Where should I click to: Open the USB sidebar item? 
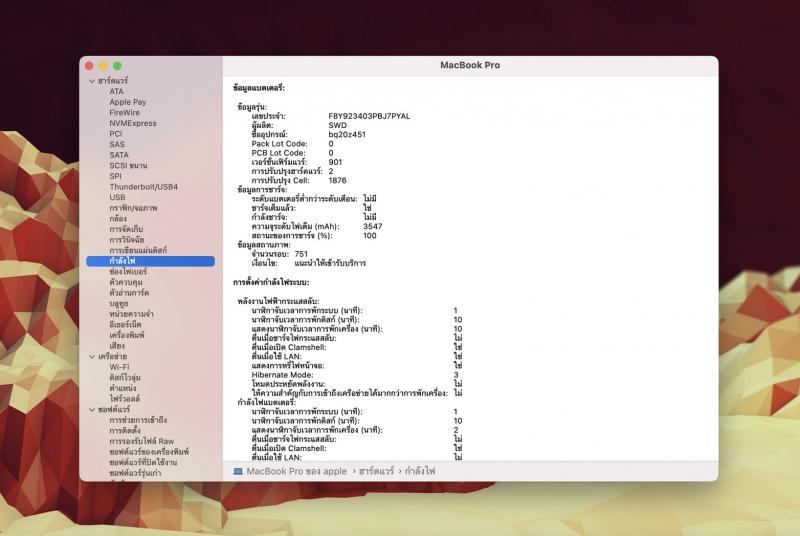[x=117, y=197]
